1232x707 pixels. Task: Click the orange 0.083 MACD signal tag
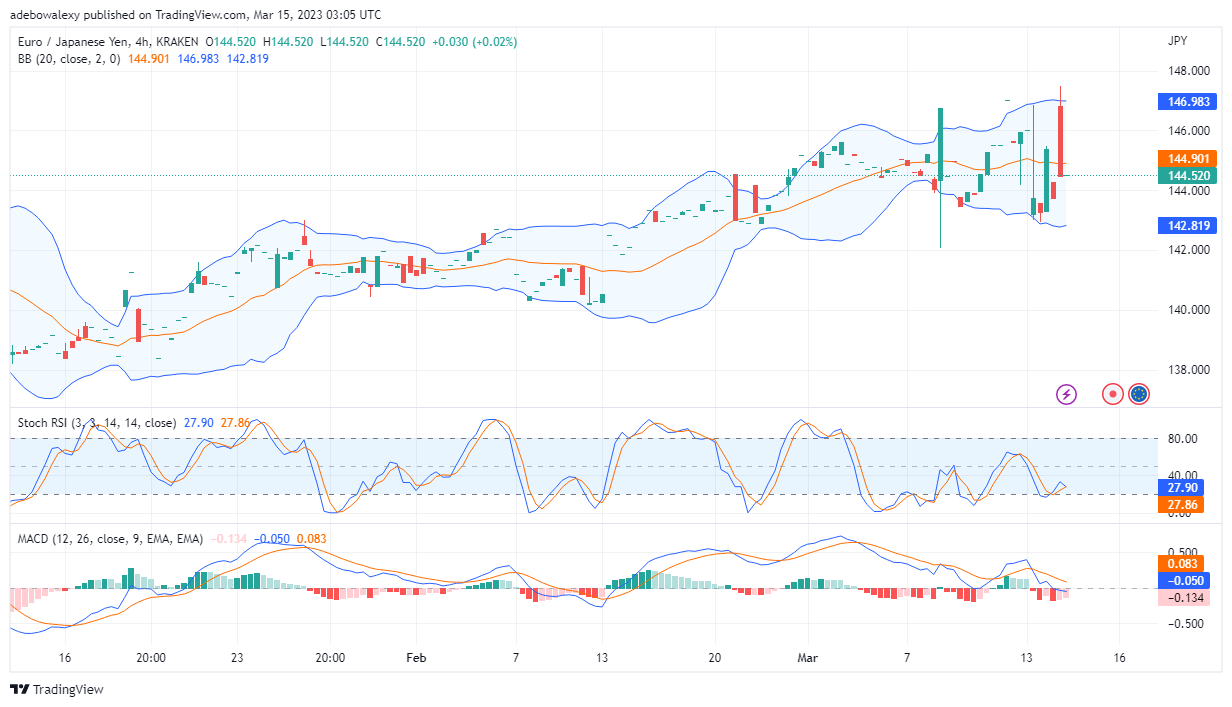(1181, 563)
